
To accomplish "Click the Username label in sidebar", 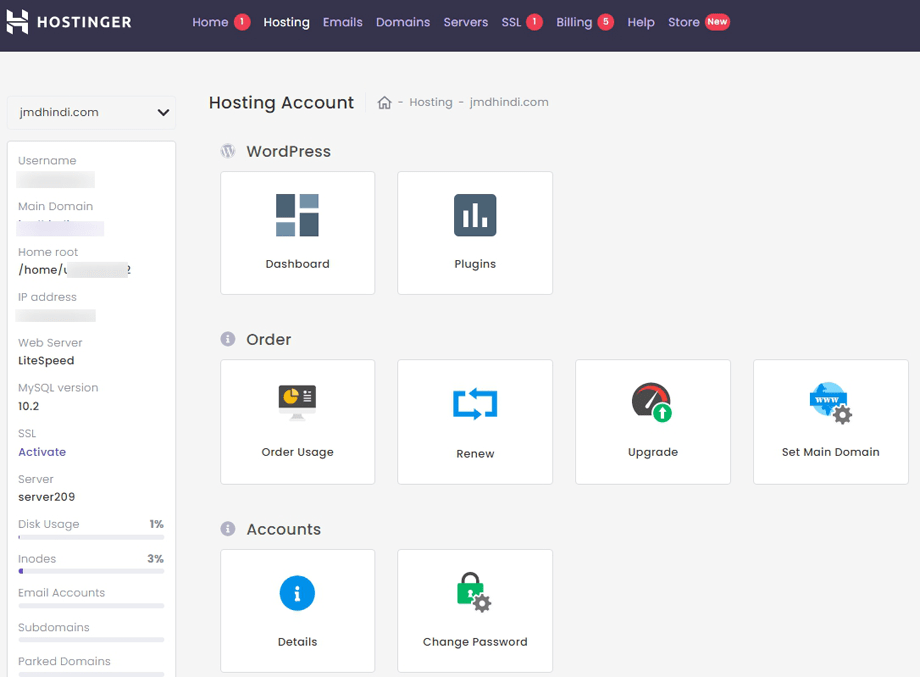I will click(47, 161).
